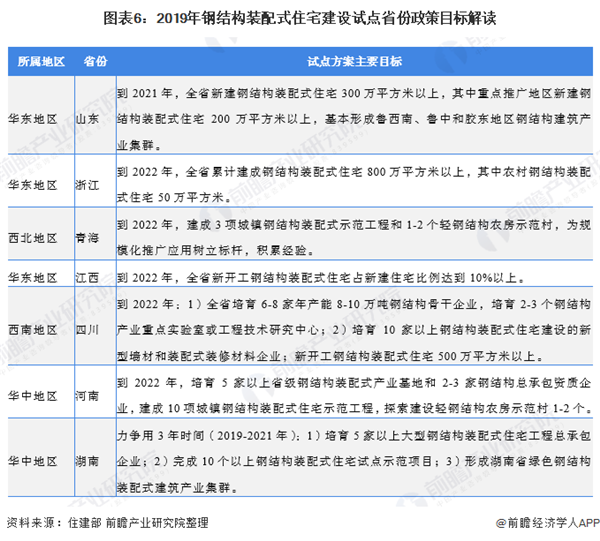Click '华中地区' in the 河南 row
This screenshot has height=541, width=600.
[33, 396]
